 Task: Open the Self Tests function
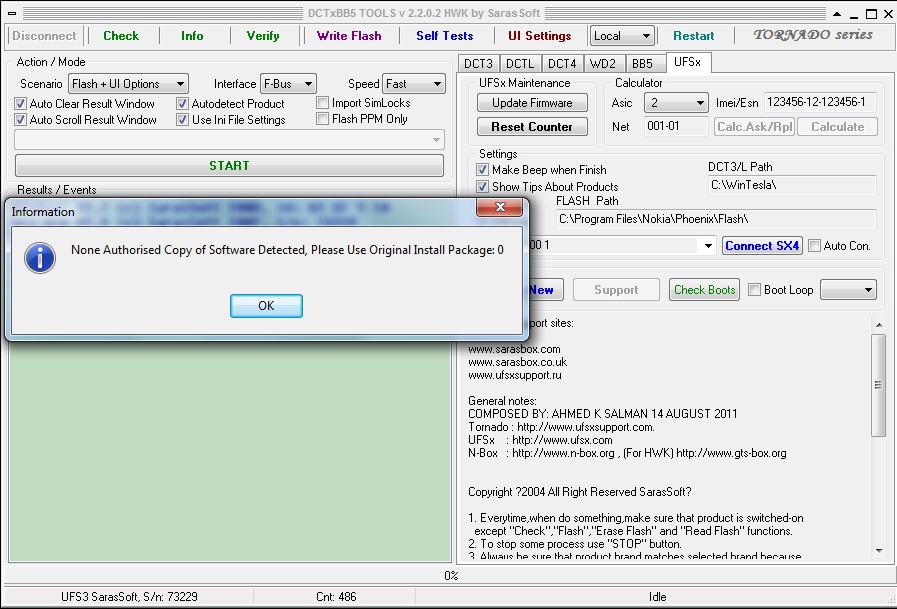coord(444,35)
